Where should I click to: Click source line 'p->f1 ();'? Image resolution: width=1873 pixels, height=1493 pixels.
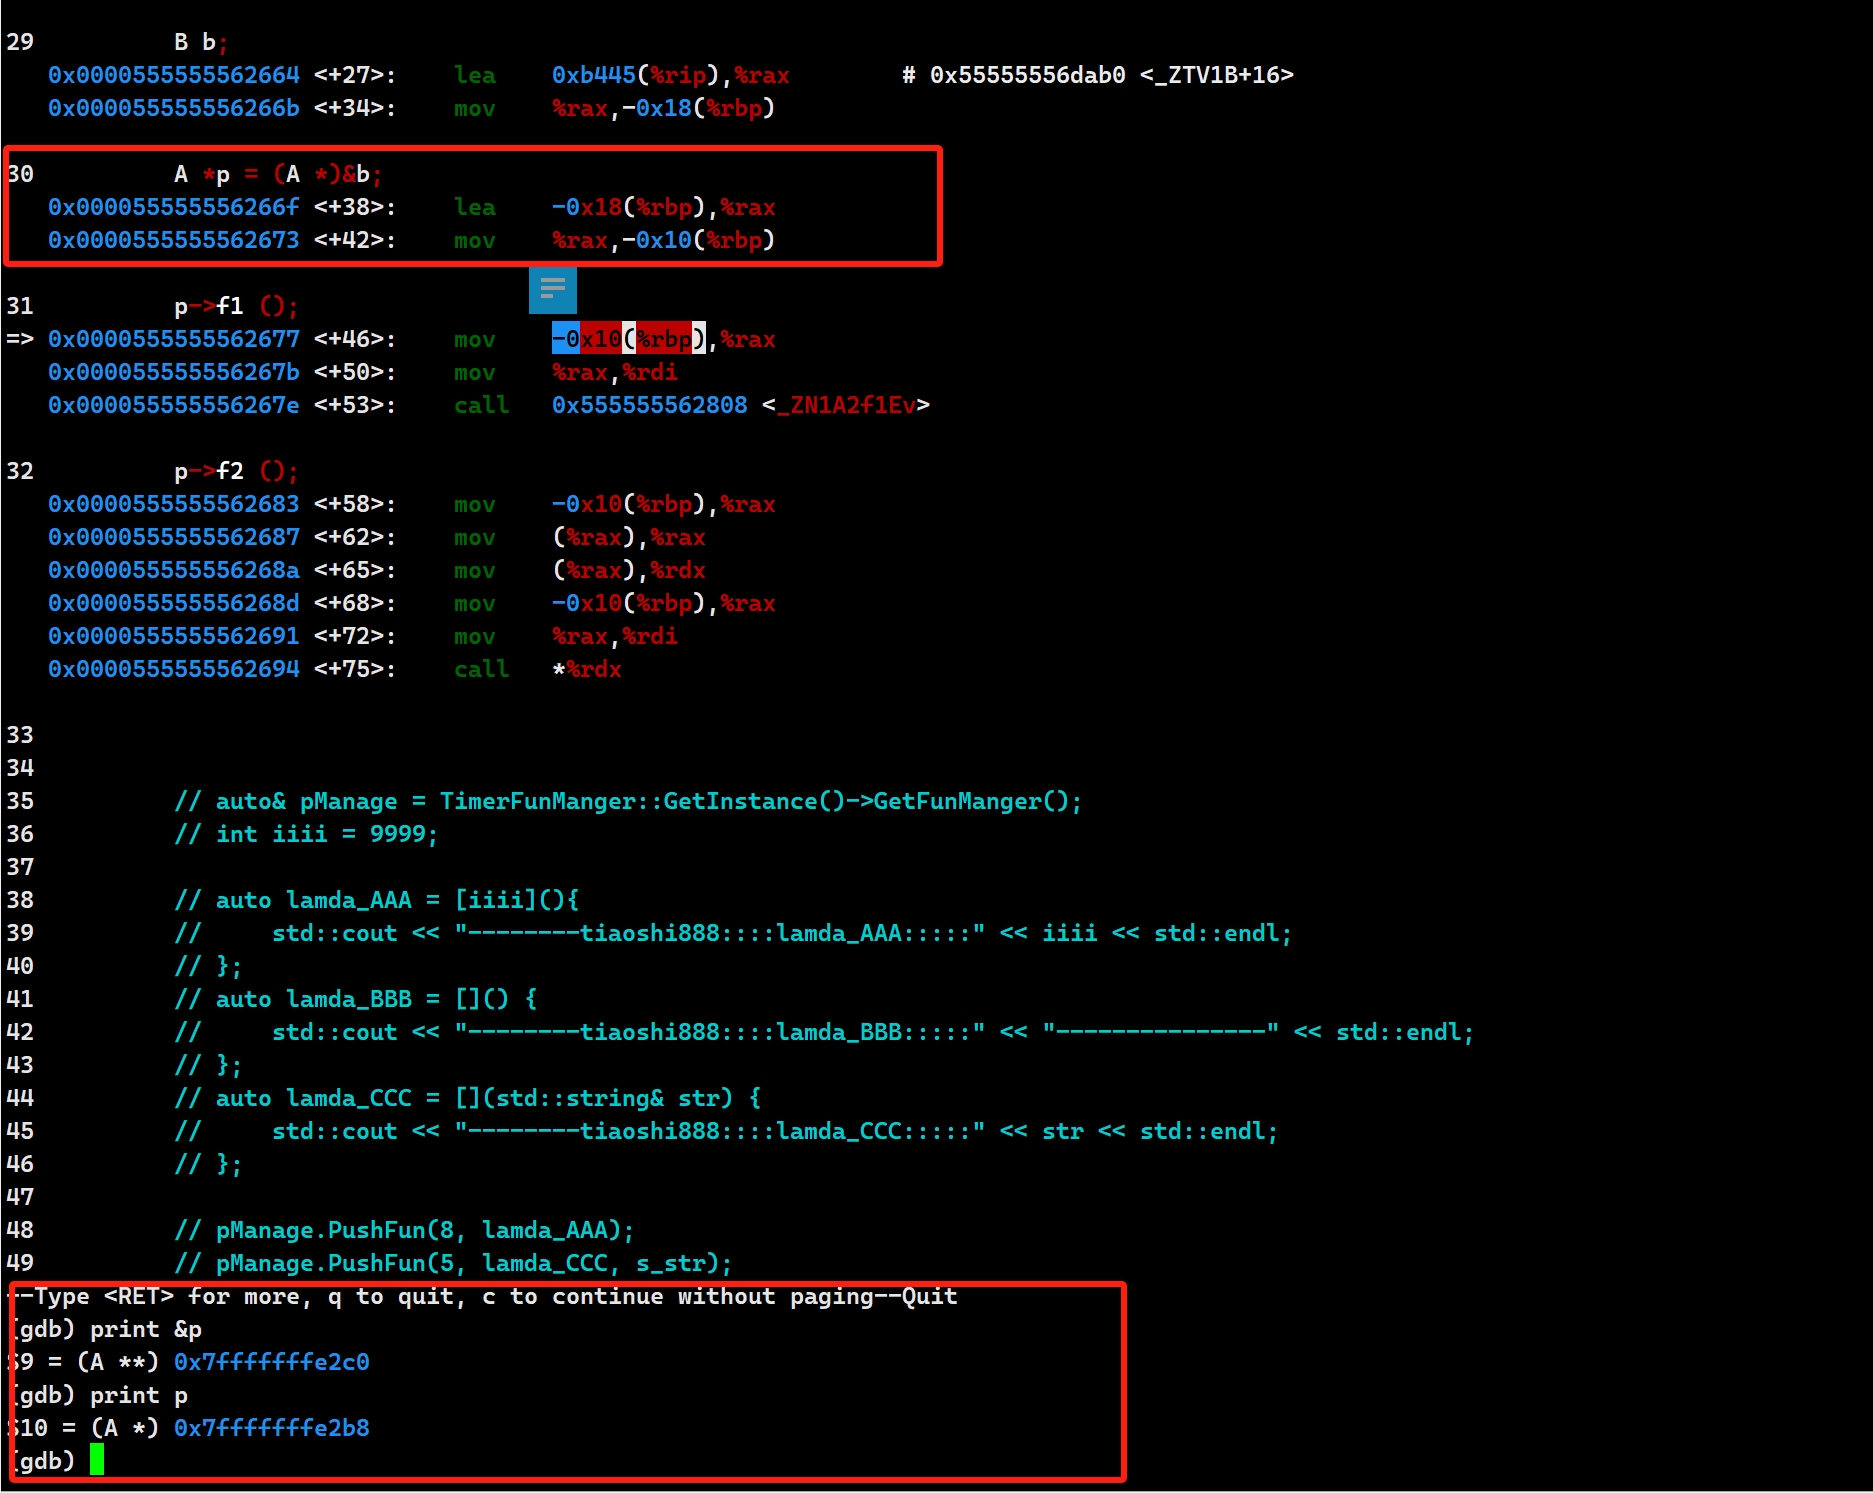236,306
